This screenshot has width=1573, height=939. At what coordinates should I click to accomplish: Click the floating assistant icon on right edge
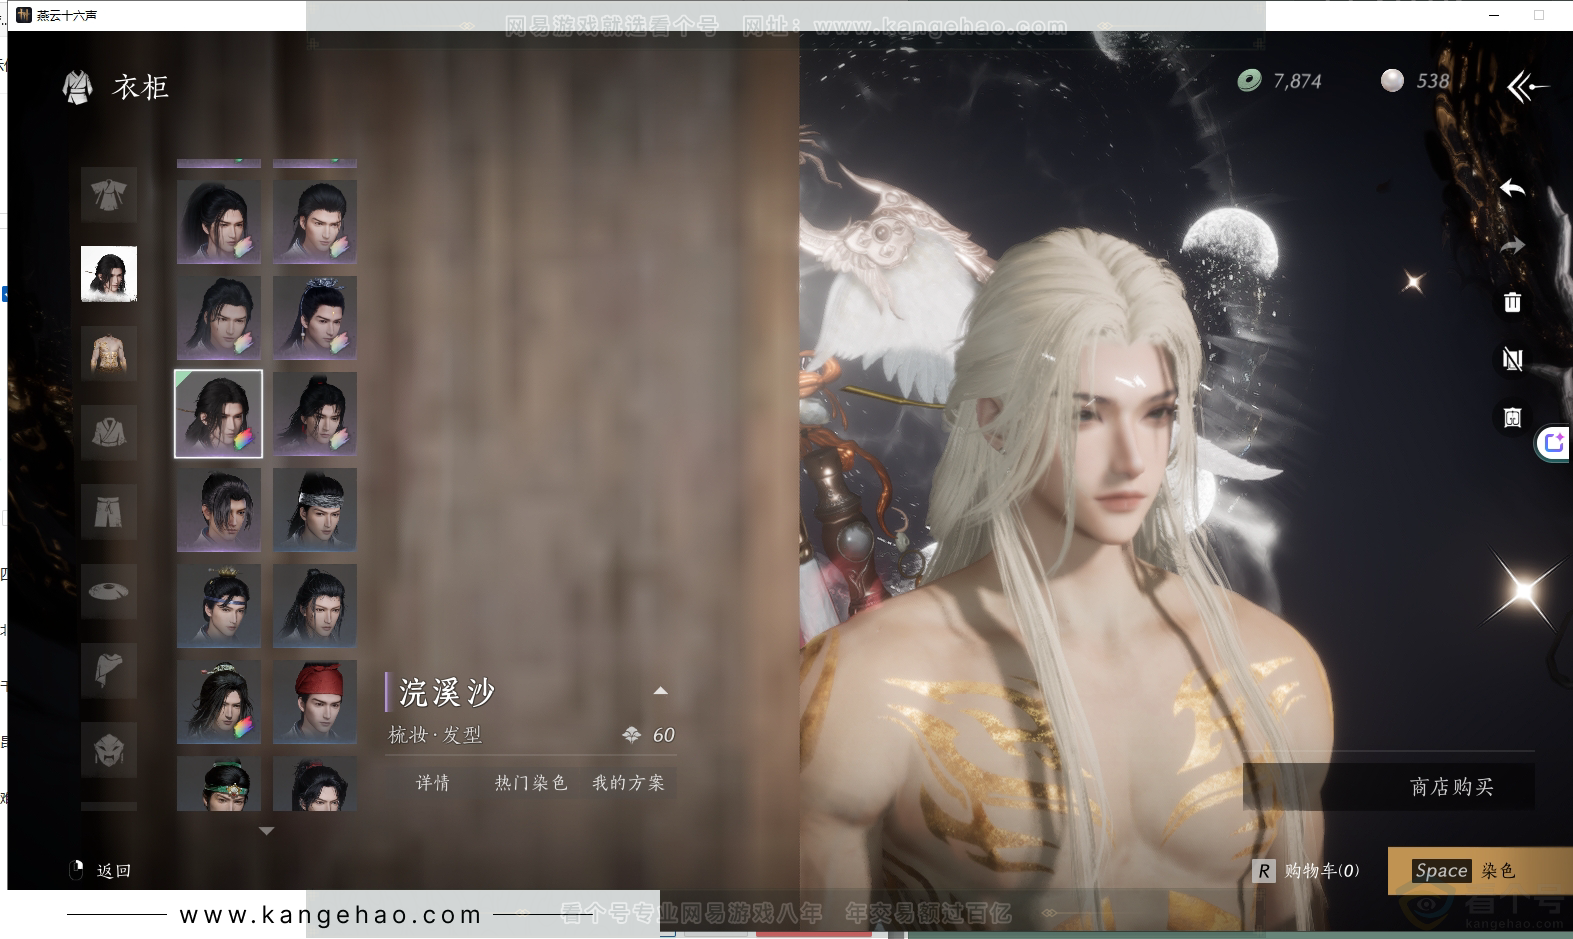pyautogui.click(x=1554, y=442)
